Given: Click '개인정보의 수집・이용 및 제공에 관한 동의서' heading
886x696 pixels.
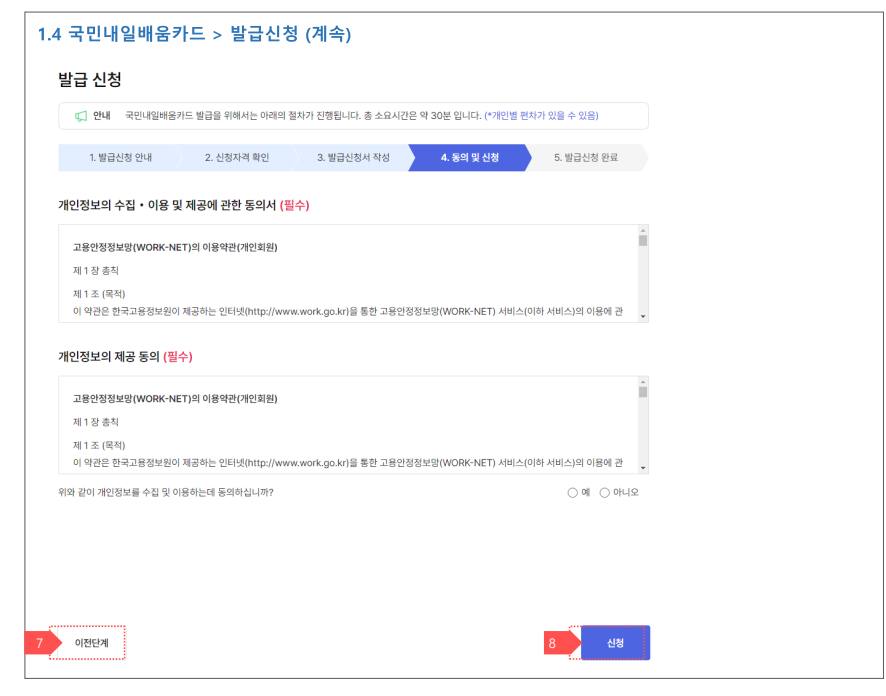Looking at the screenshot, I should [x=167, y=205].
